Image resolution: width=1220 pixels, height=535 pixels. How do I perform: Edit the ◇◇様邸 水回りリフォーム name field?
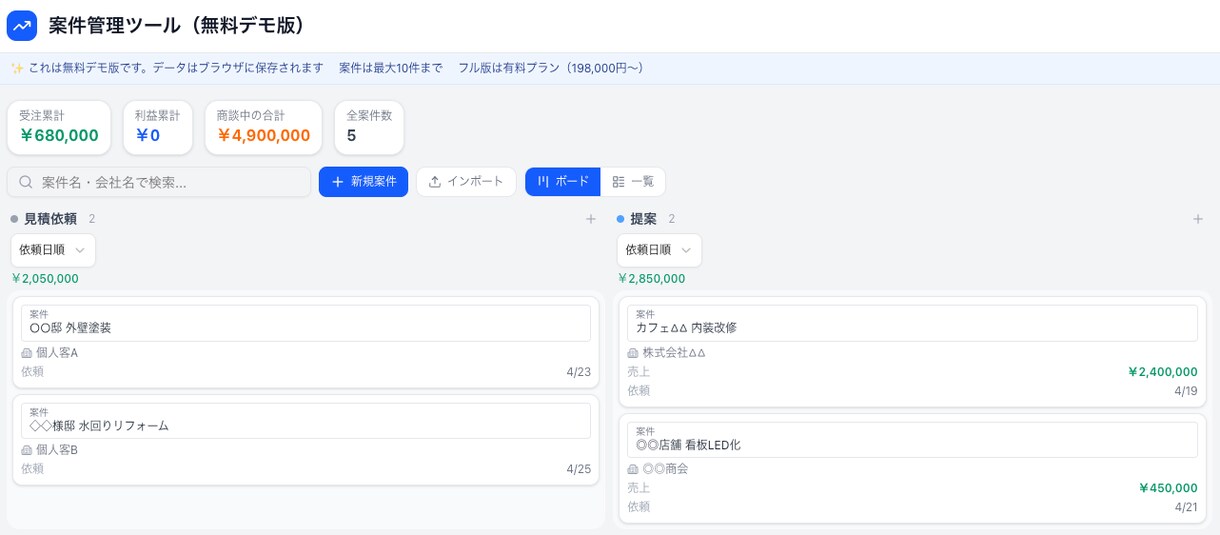click(x=306, y=421)
